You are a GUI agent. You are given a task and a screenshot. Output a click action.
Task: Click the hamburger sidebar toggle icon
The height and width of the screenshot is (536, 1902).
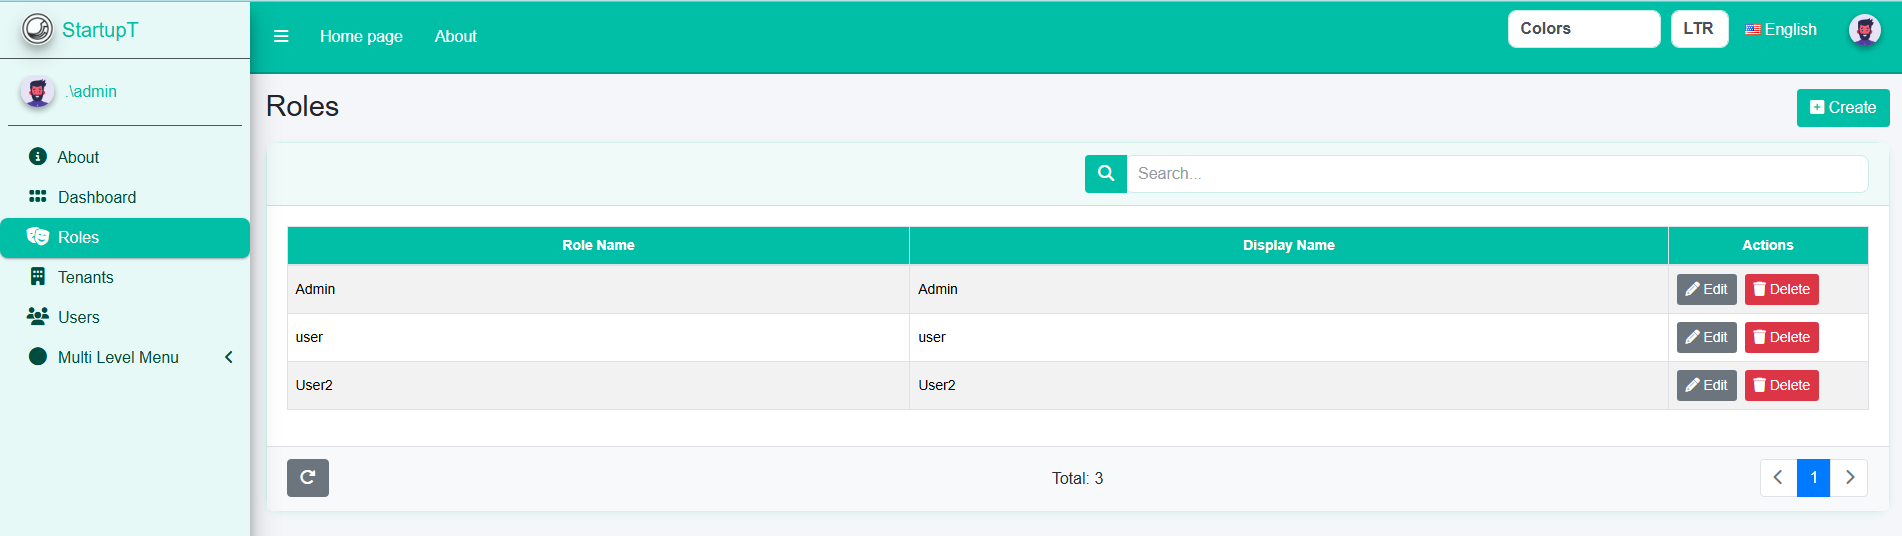[281, 36]
